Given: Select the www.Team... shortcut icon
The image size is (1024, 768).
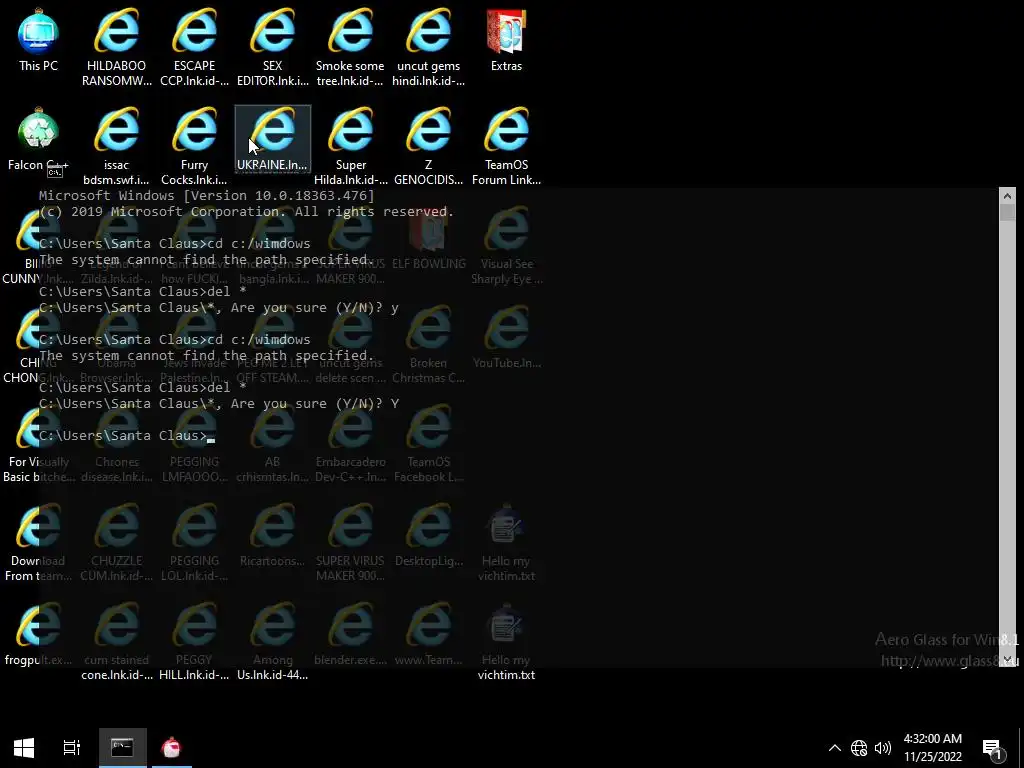Looking at the screenshot, I should point(428,634).
